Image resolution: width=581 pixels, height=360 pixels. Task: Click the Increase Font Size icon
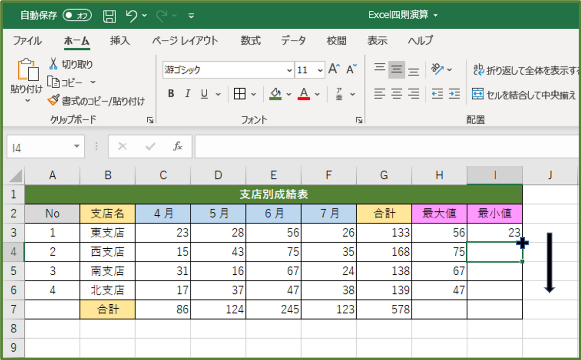pos(334,69)
